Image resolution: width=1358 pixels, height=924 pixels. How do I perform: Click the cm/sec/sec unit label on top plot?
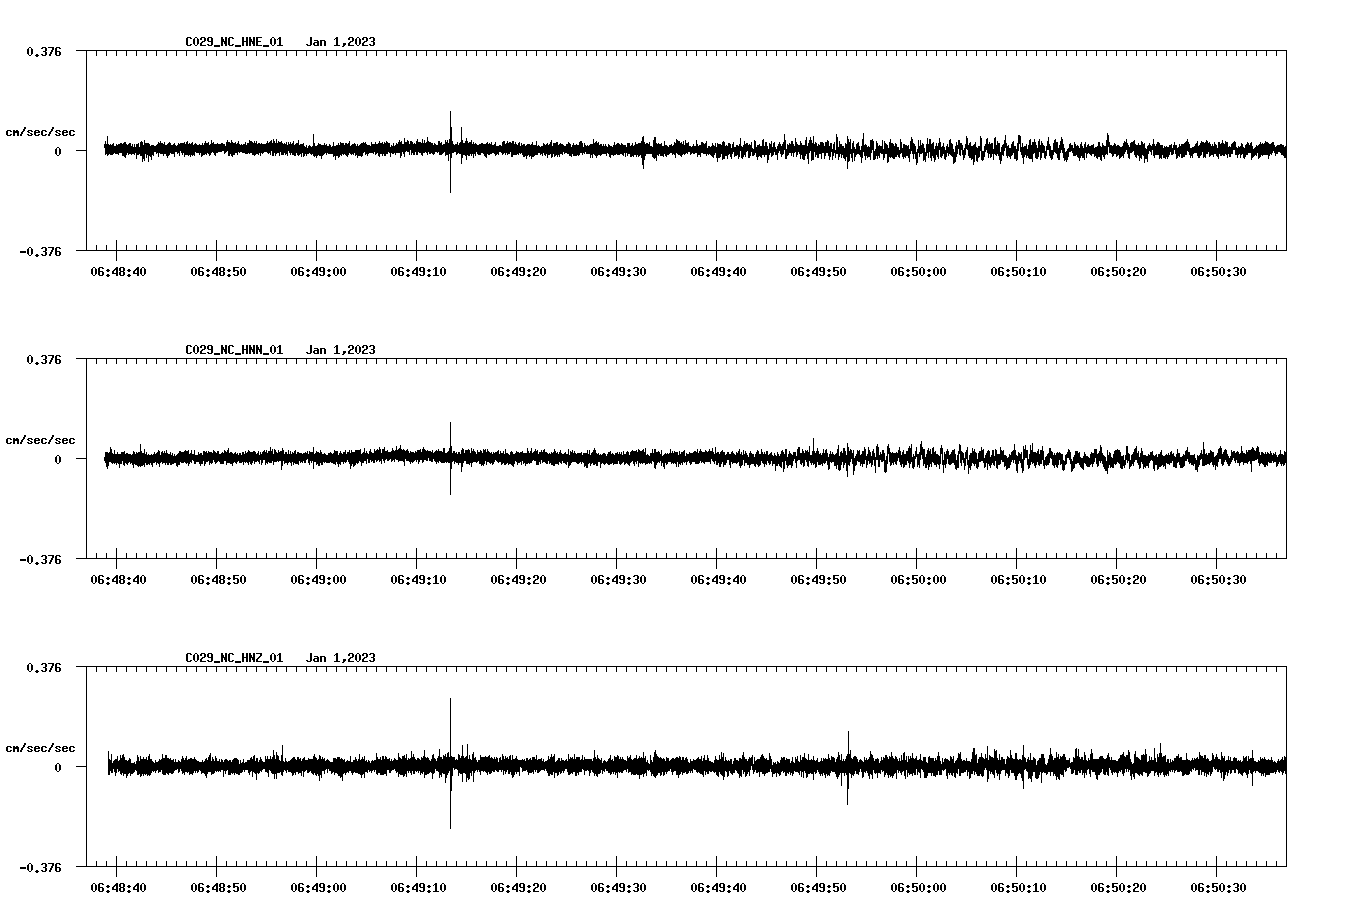(41, 131)
